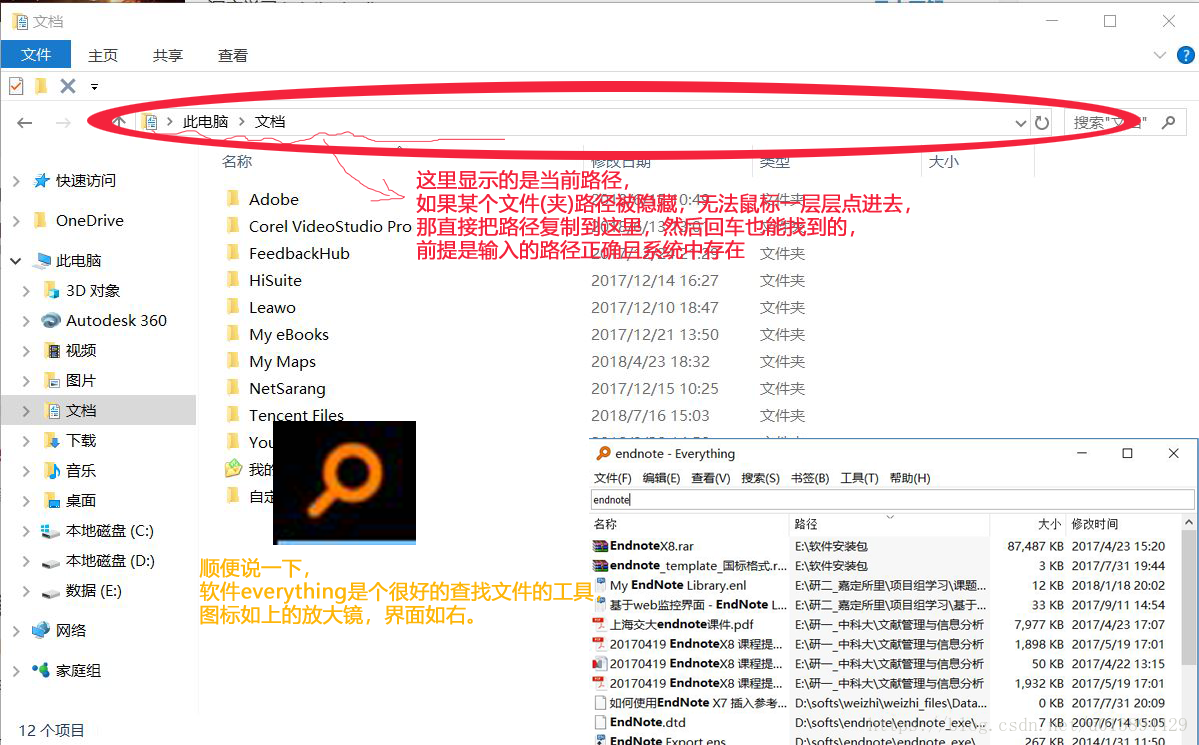Expand 图片 tree node
Image resolution: width=1199 pixels, height=745 pixels.
26,380
